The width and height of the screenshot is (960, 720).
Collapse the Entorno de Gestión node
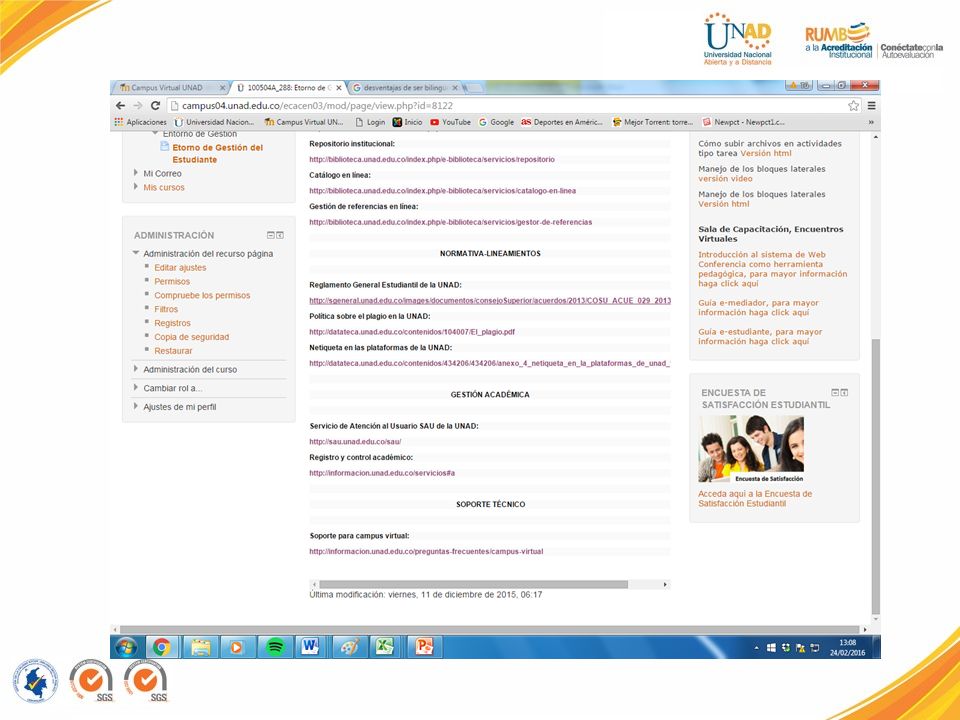[x=155, y=133]
